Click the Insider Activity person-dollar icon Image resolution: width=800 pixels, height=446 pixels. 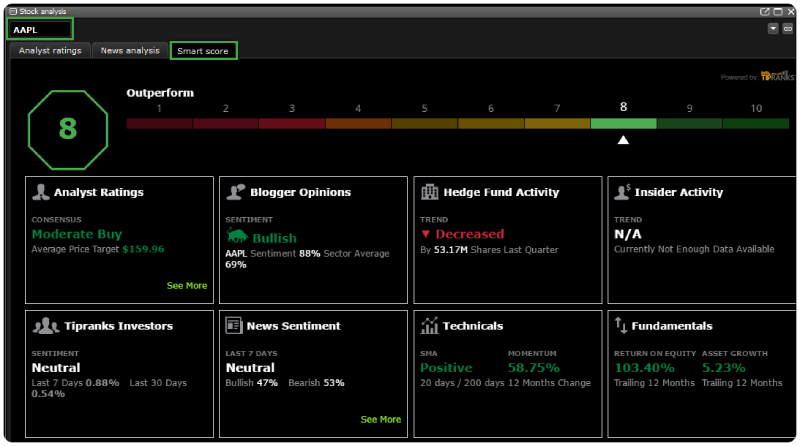coord(622,191)
